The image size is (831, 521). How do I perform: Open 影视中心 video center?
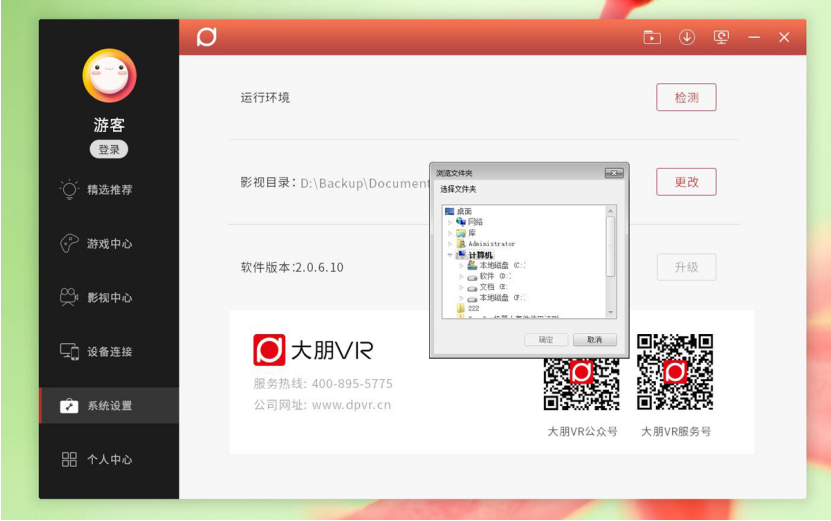coord(109,297)
